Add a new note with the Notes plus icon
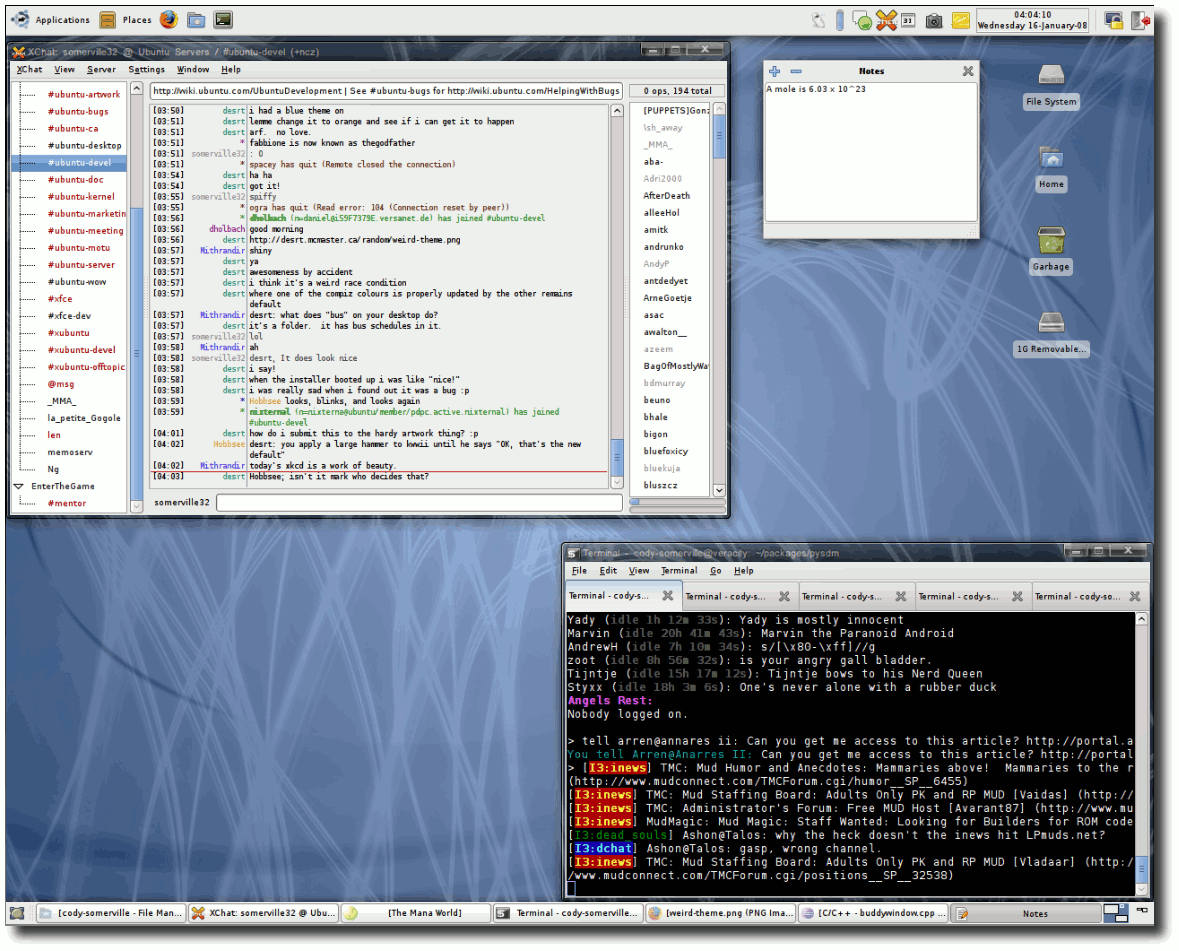Viewport: 1179px width, 951px height. click(774, 71)
